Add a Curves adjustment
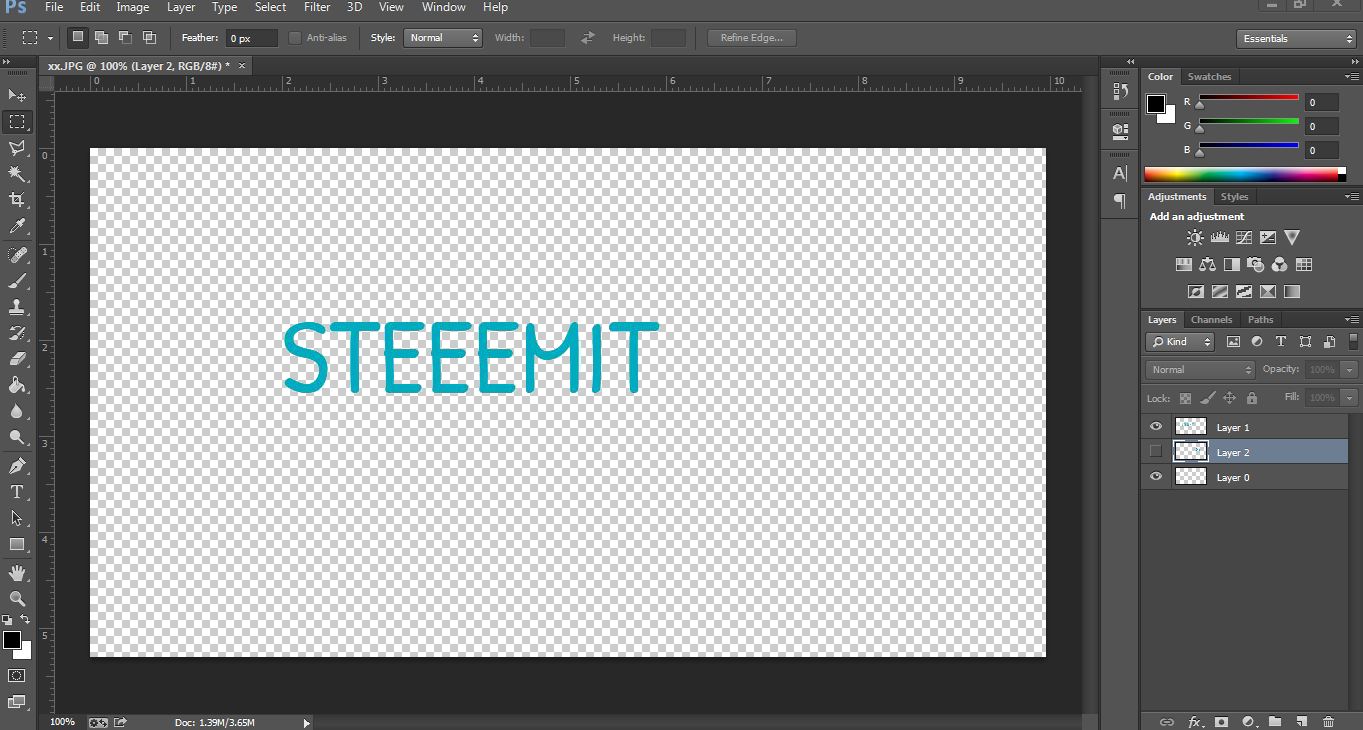The width and height of the screenshot is (1363, 730). coord(1243,238)
